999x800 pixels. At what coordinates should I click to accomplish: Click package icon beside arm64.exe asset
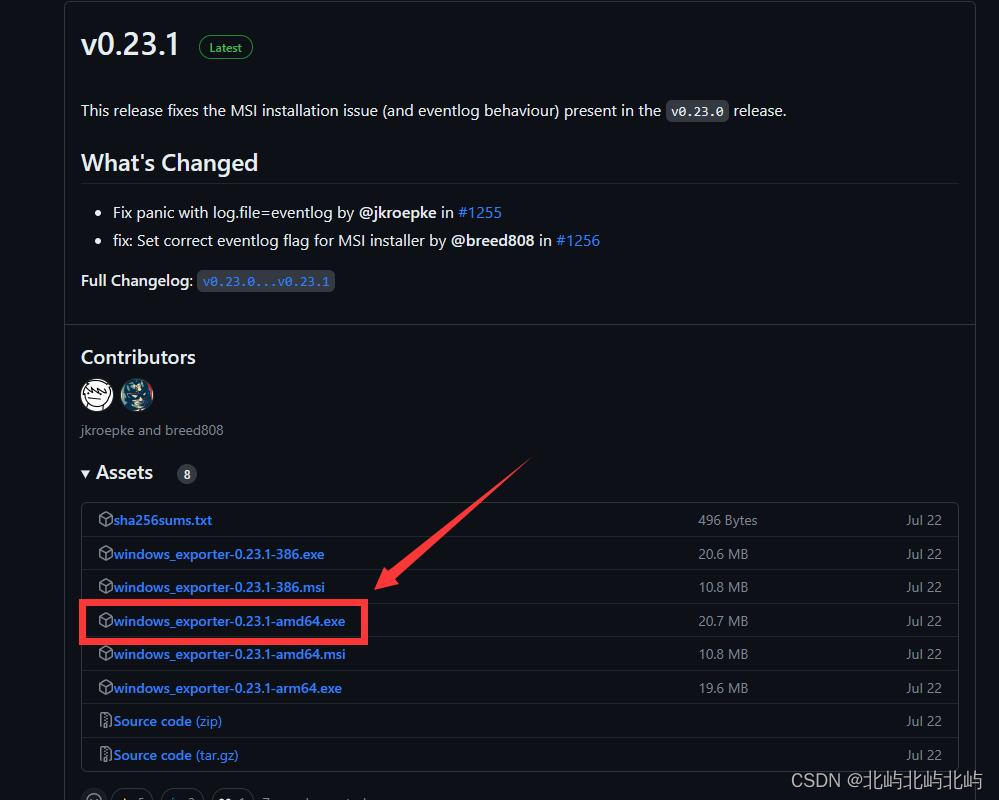[106, 687]
